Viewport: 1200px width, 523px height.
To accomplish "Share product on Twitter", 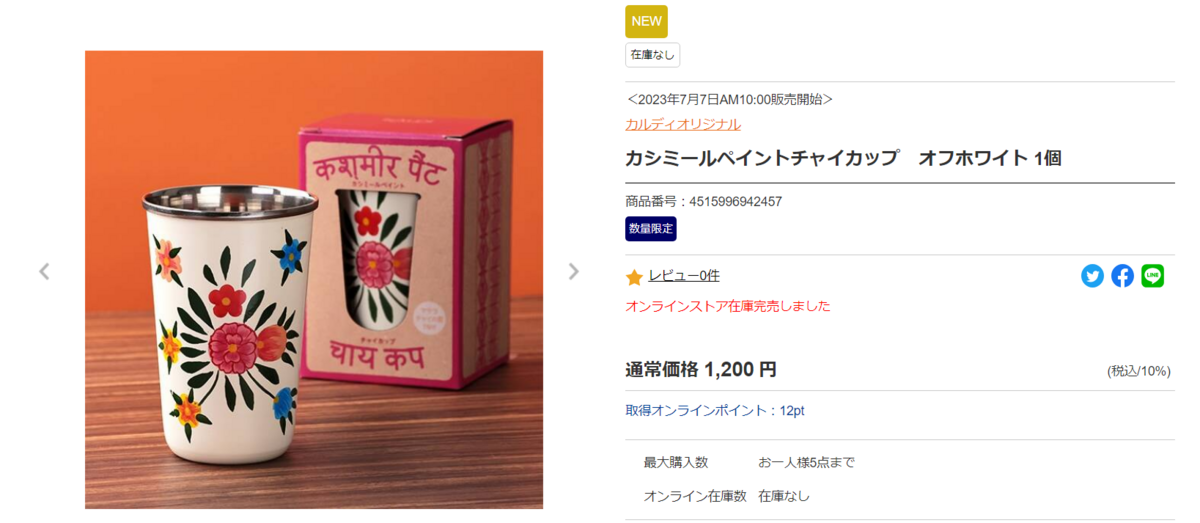I will (1092, 276).
